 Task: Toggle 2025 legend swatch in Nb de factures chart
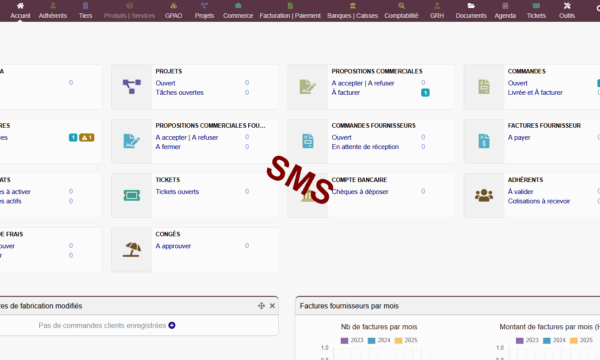click(x=399, y=340)
